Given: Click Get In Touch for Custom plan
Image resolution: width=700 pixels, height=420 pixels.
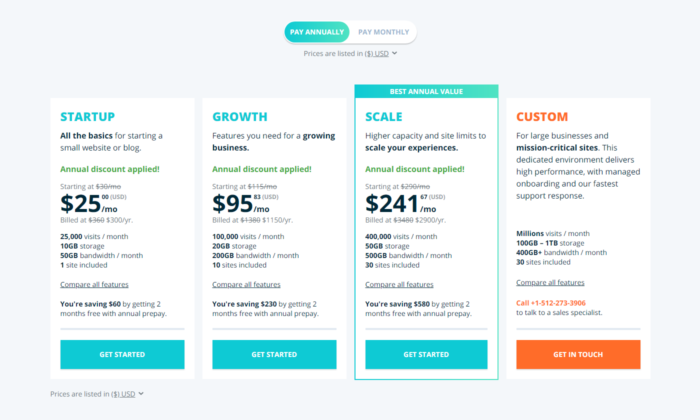Looking at the screenshot, I should [578, 354].
